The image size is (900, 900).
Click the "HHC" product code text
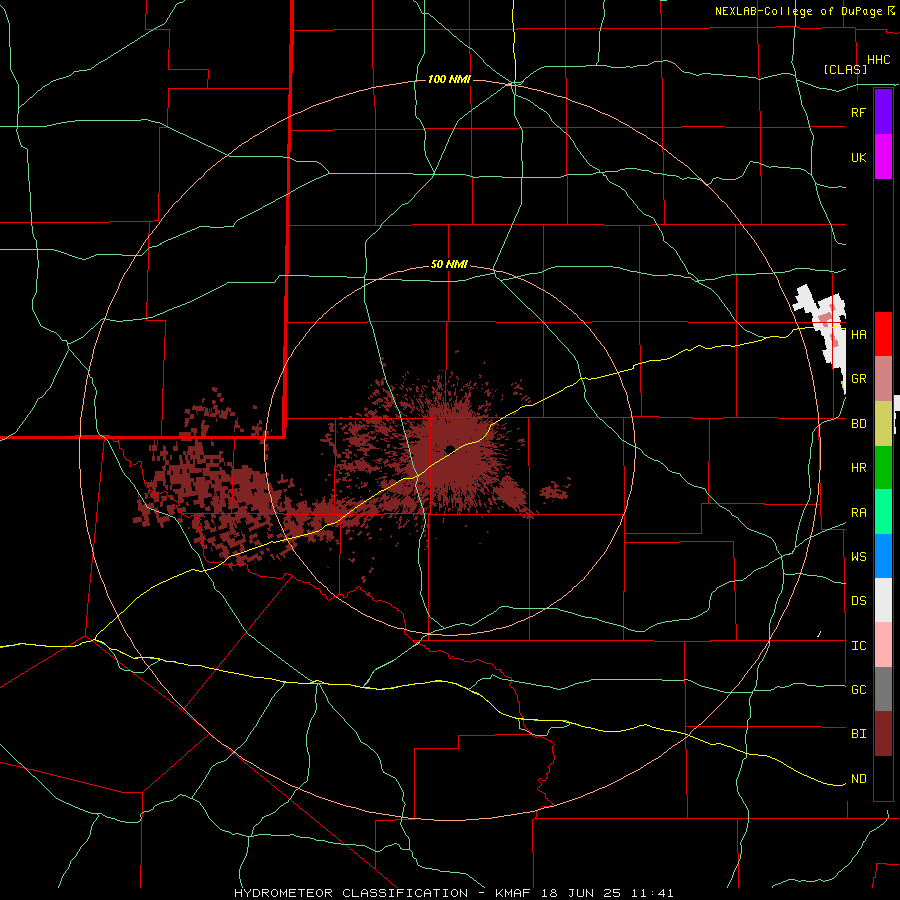878,60
